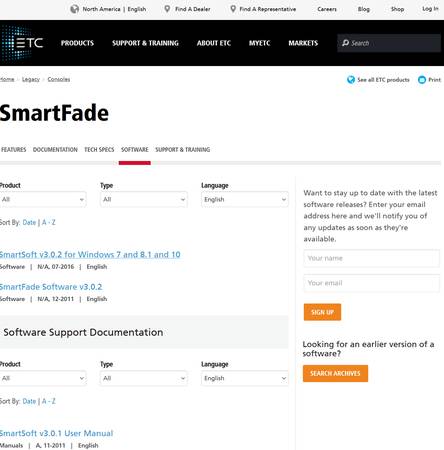Click the Sign Up button
Image resolution: width=444 pixels, height=450 pixels.
pos(322,312)
